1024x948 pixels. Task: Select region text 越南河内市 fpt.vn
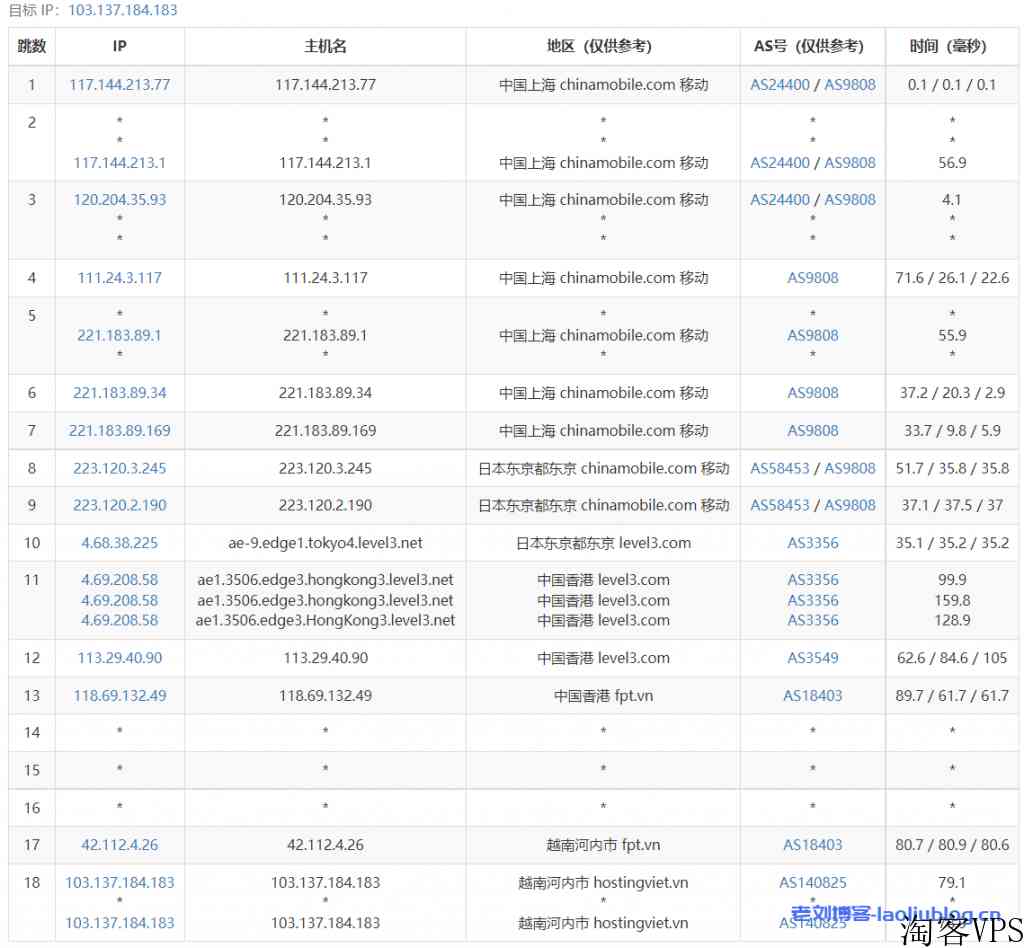point(603,844)
